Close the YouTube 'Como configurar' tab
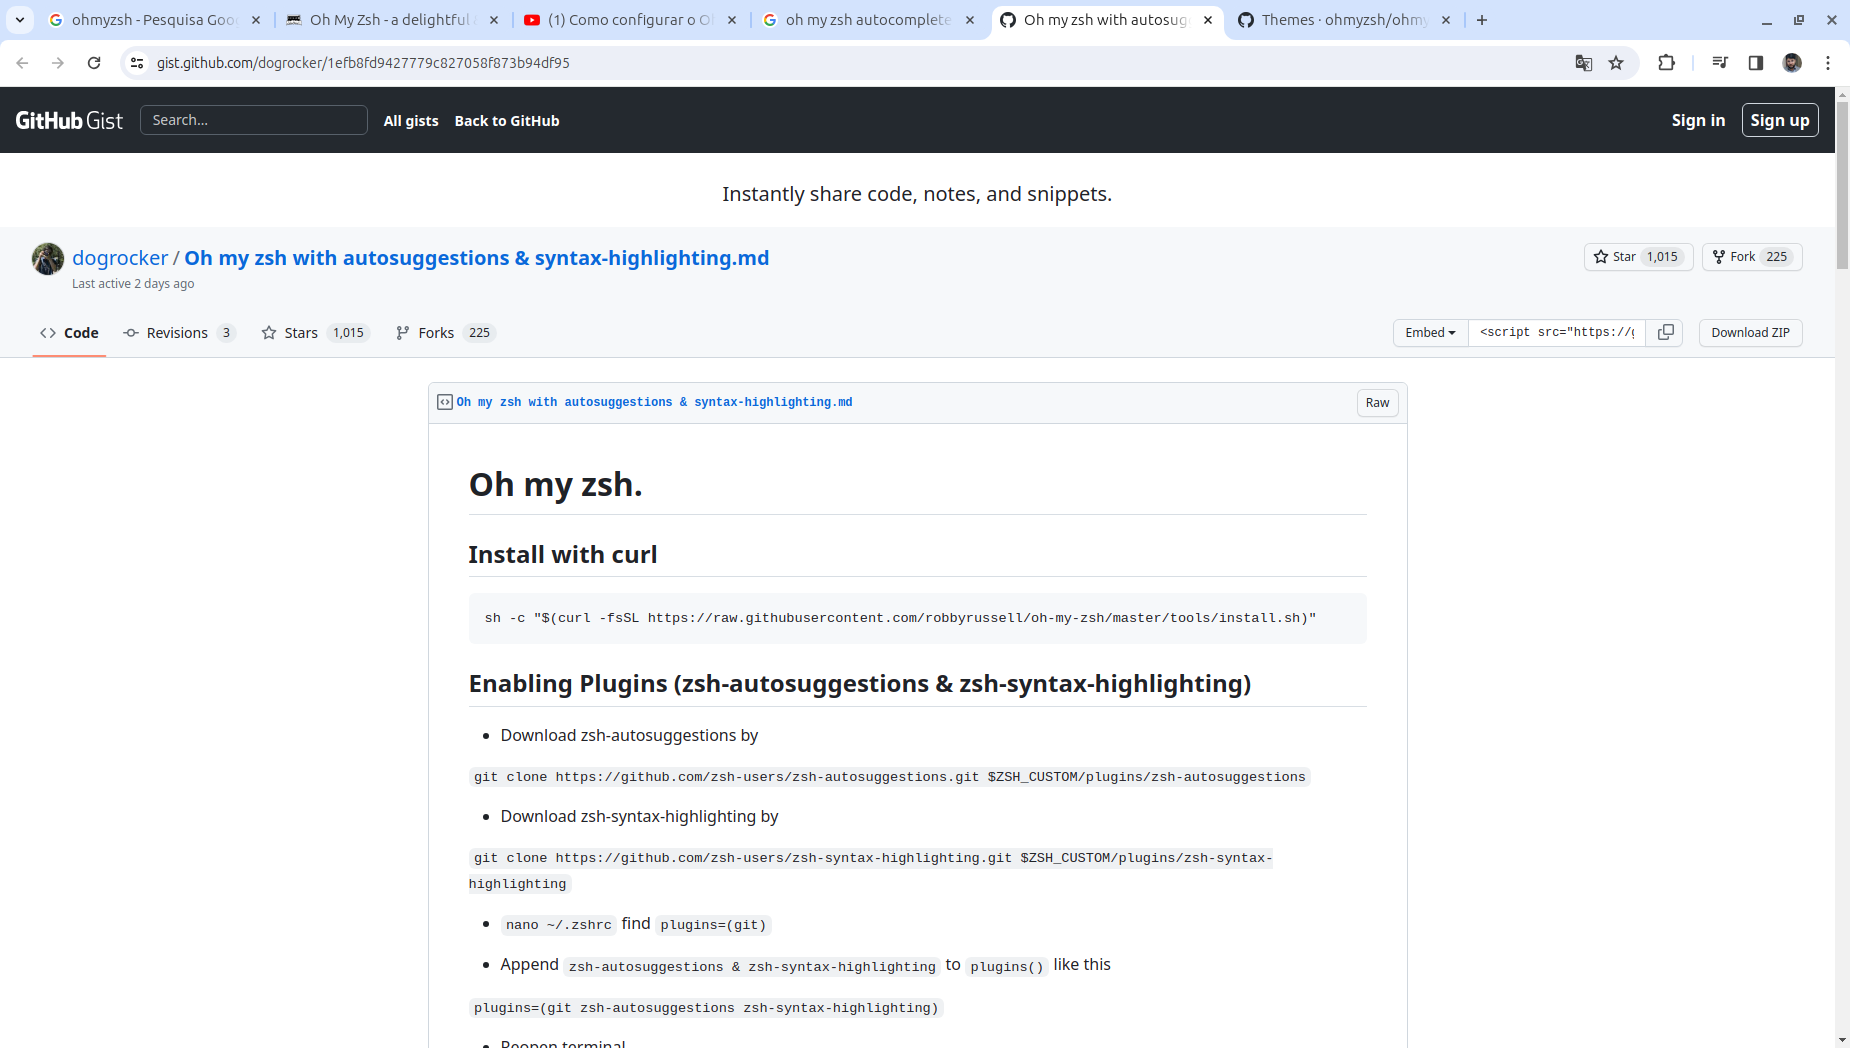 point(732,20)
